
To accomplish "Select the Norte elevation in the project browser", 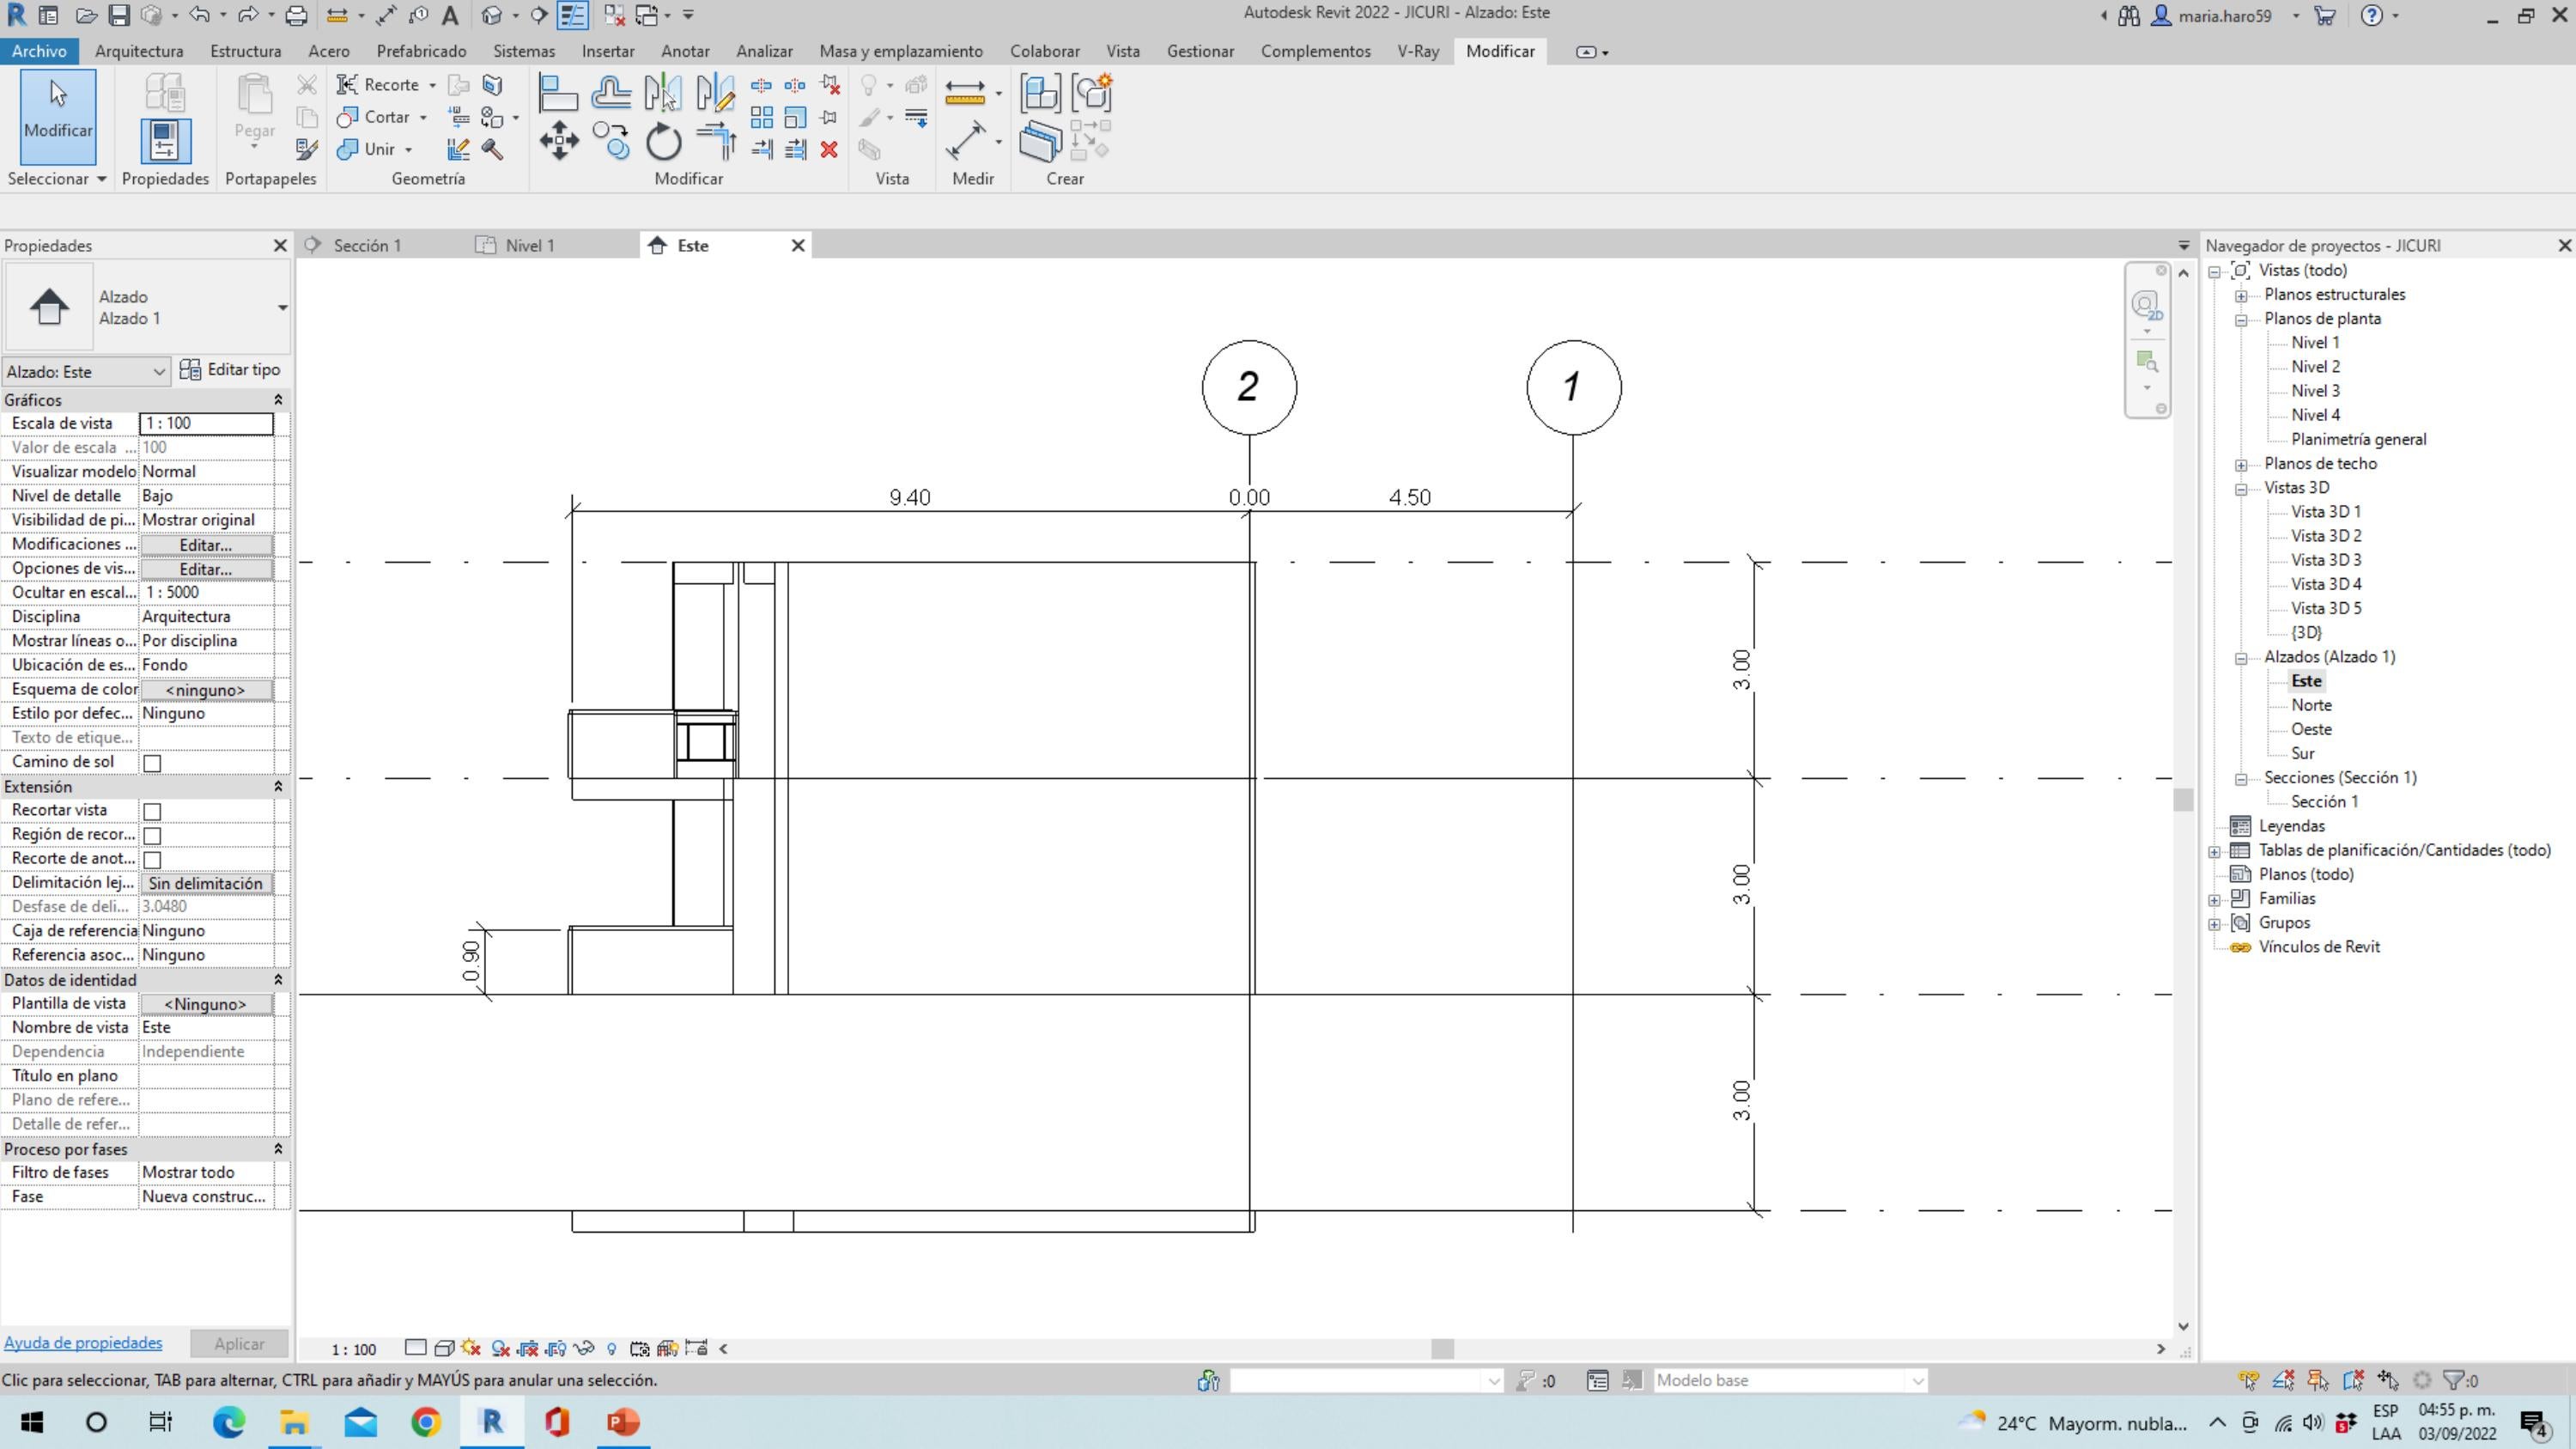I will click(x=2311, y=704).
